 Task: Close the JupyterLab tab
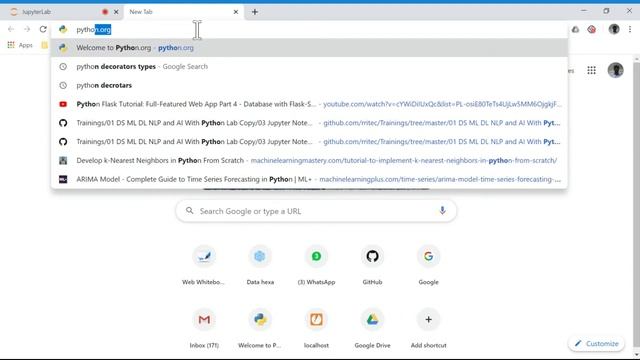point(116,12)
